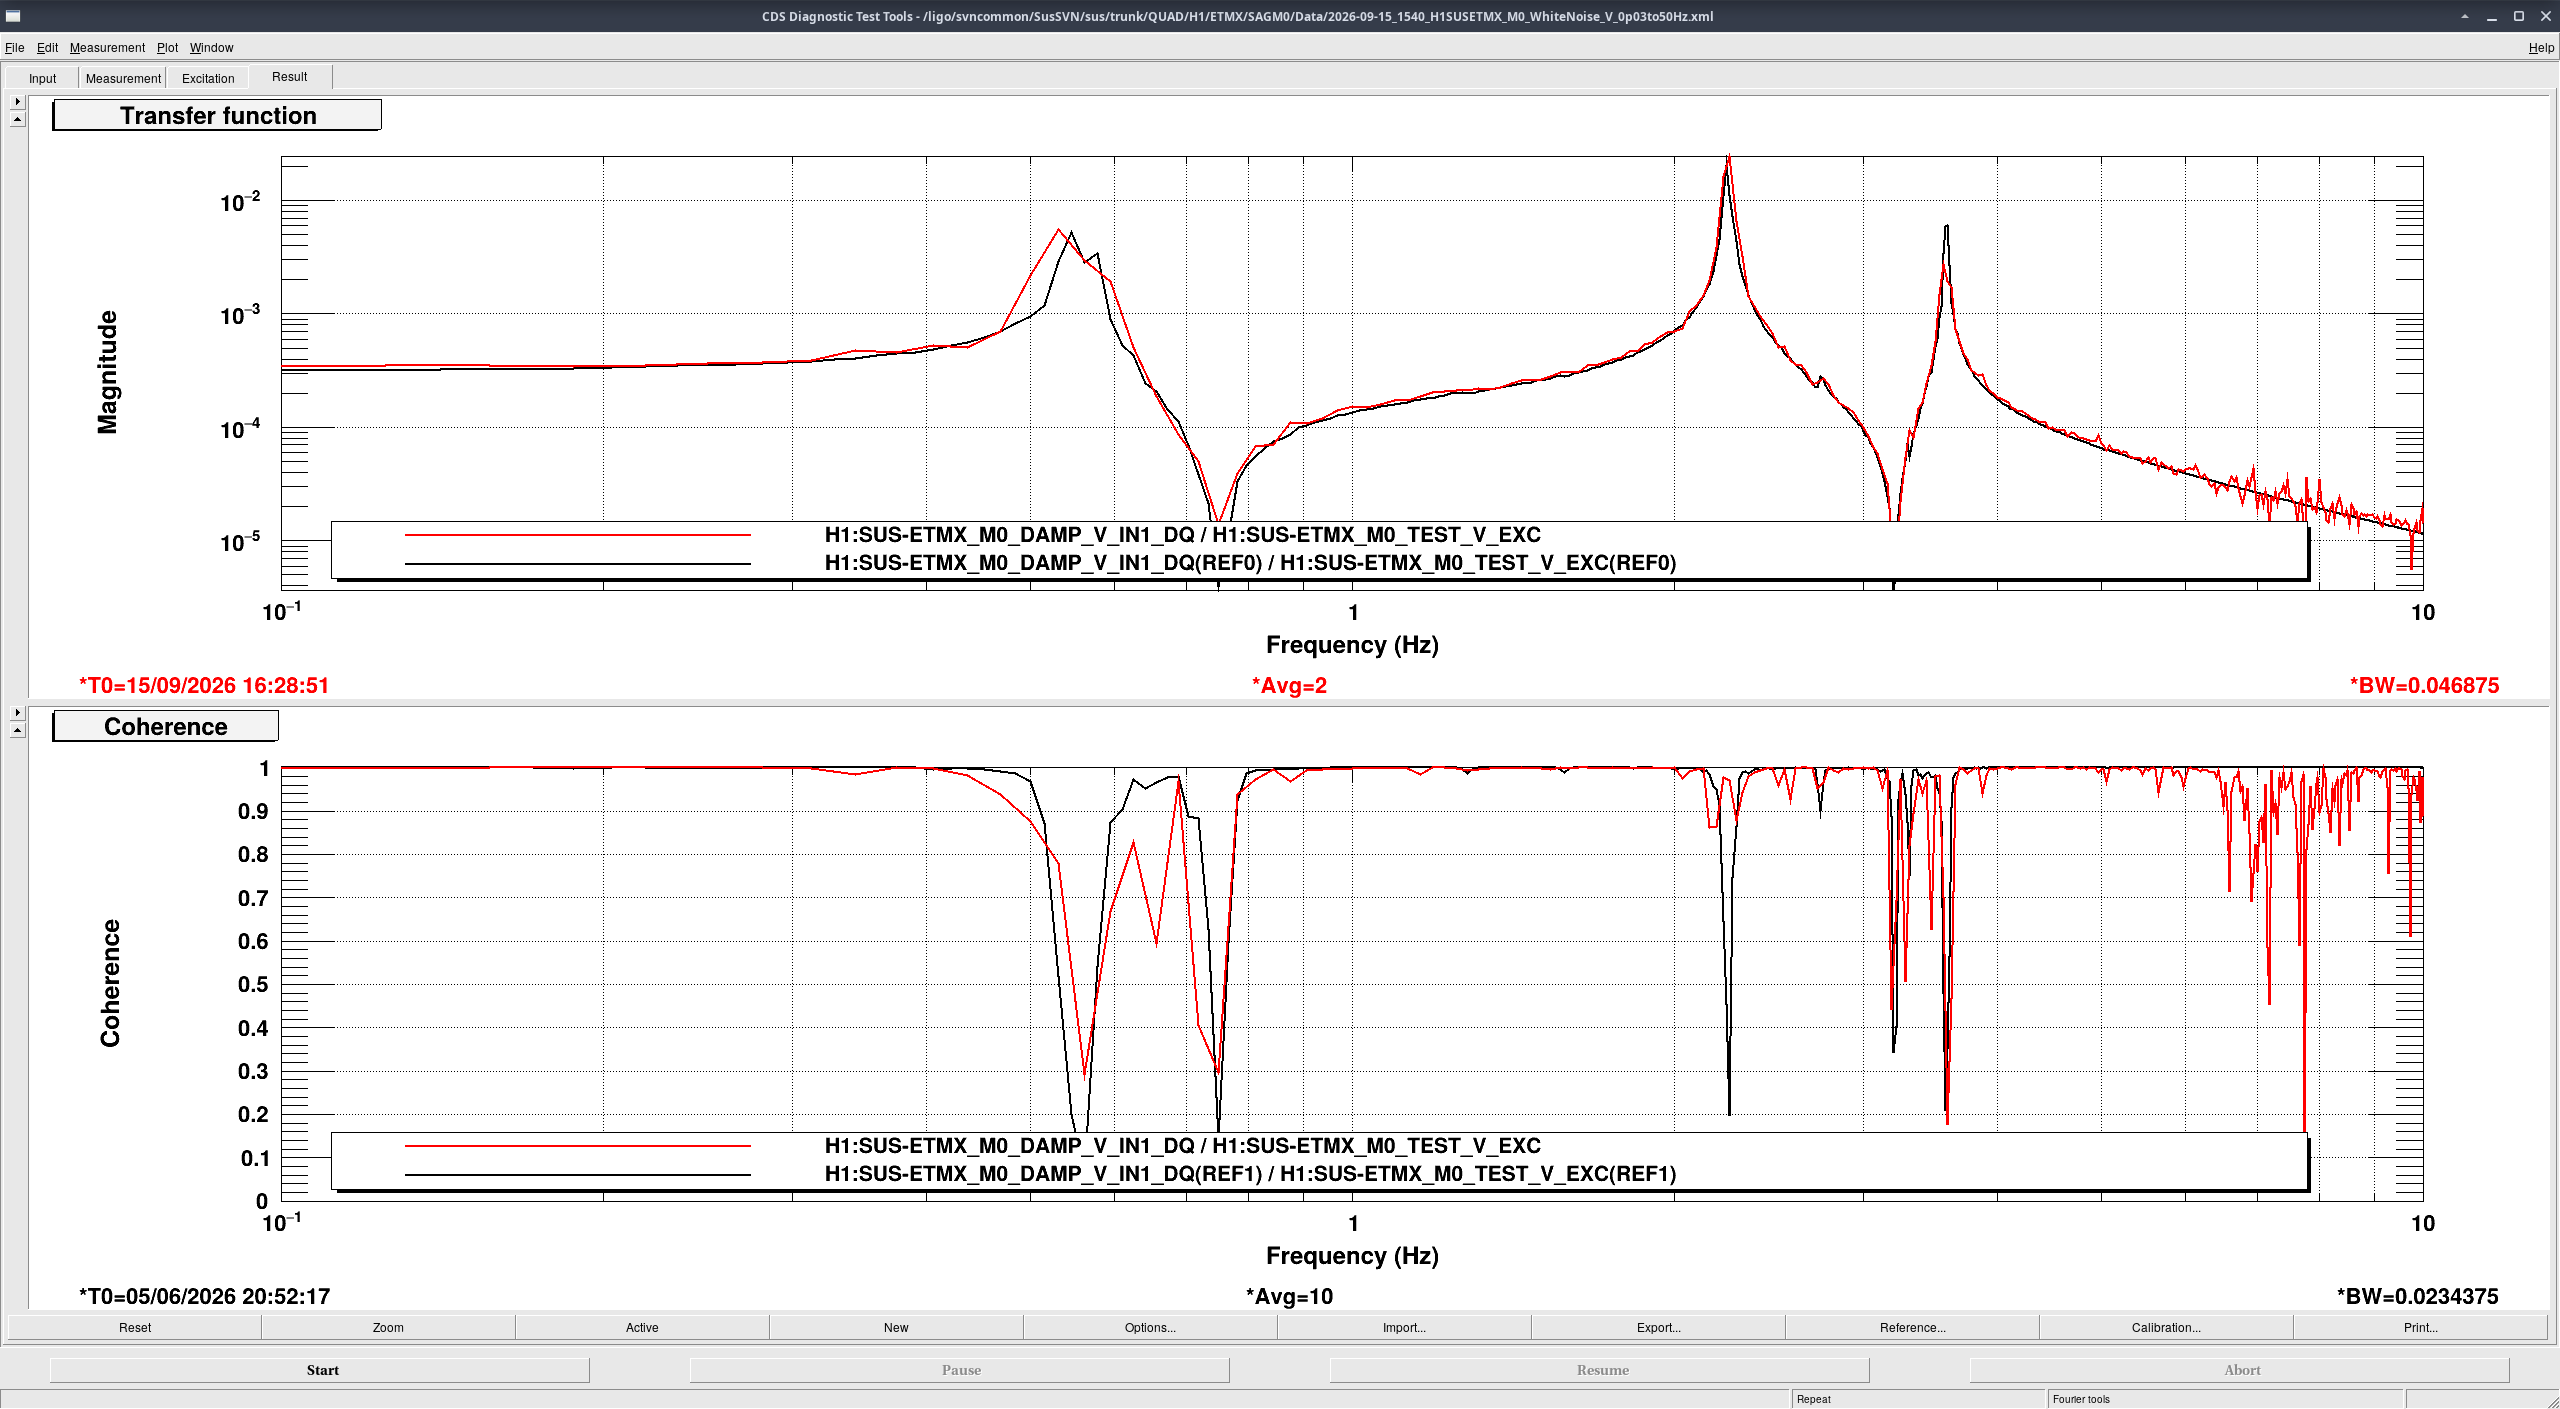Click the up-arrow beside the Transfer function plot
The image size is (2560, 1409).
[x=17, y=119]
